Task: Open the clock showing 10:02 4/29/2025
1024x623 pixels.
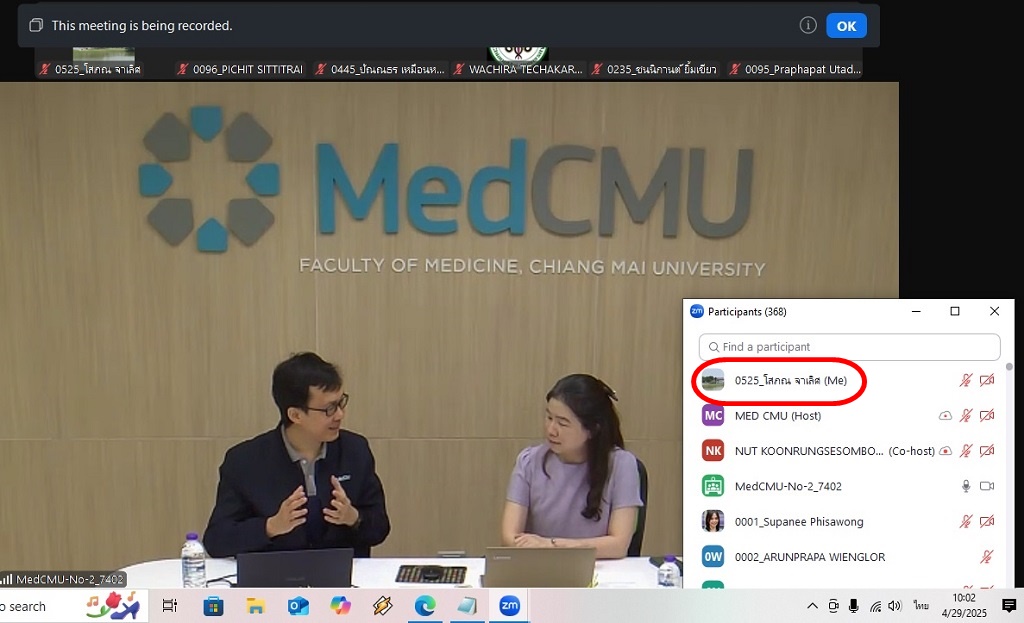Action: (x=964, y=605)
